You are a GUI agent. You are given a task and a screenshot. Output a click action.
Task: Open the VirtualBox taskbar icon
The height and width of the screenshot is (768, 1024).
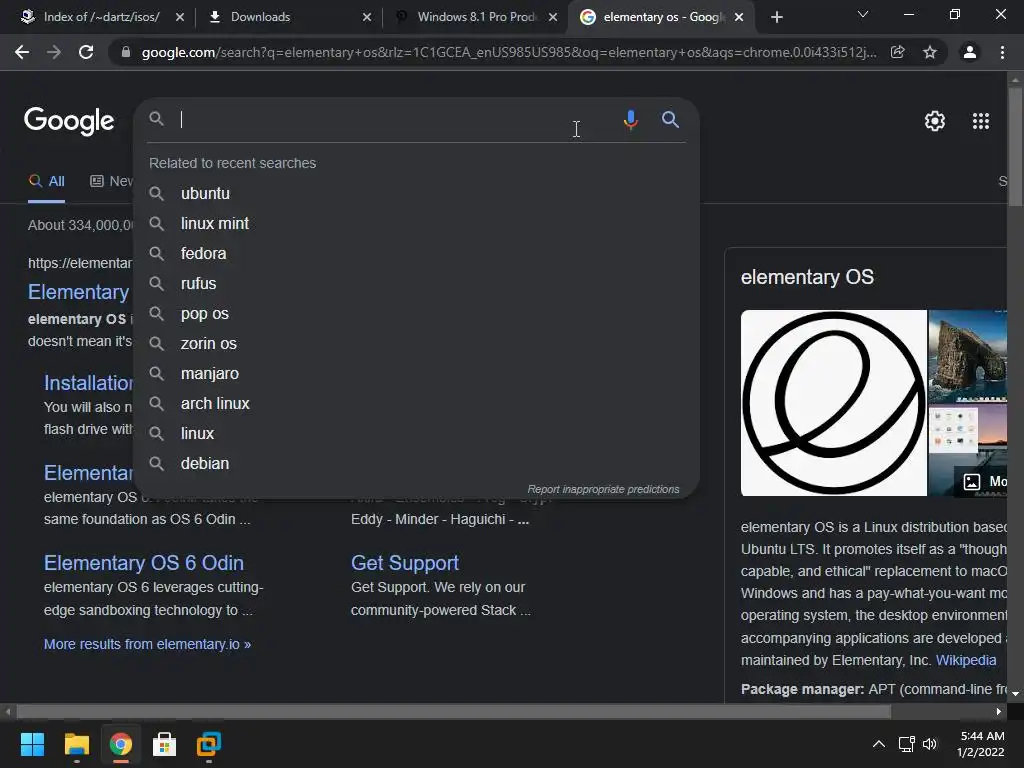[x=209, y=744]
